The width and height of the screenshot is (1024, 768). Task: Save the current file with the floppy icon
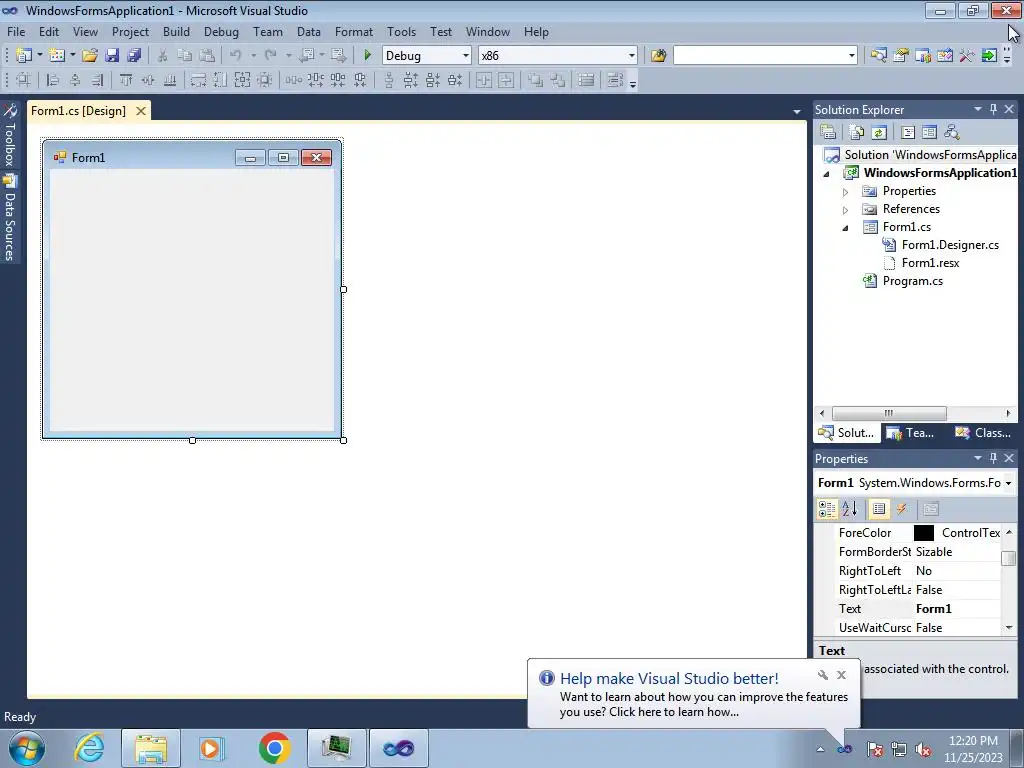[x=112, y=56]
